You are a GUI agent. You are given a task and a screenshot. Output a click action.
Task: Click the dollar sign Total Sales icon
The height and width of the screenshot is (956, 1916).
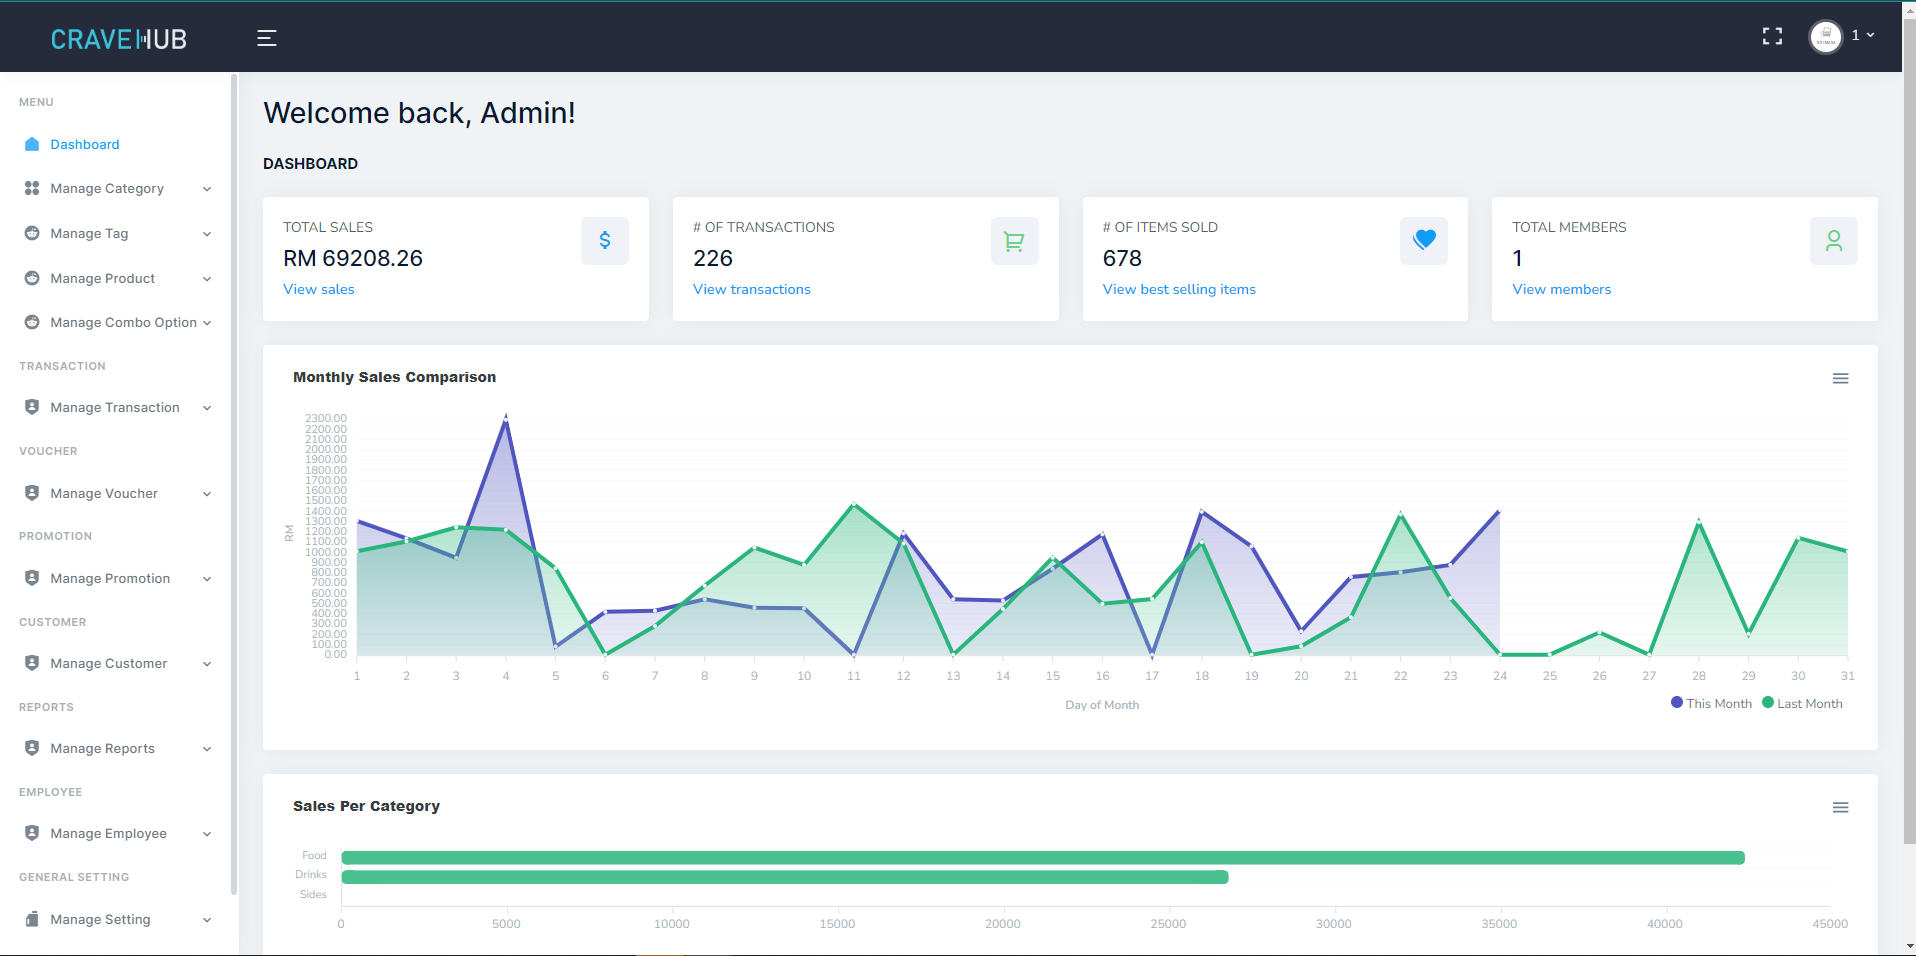604,241
